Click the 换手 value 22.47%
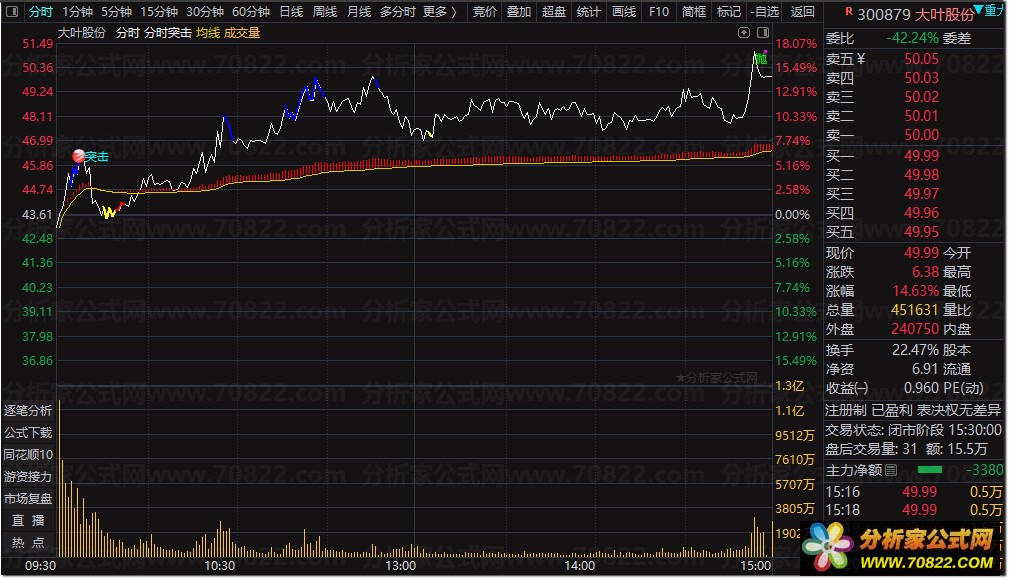 [x=915, y=350]
